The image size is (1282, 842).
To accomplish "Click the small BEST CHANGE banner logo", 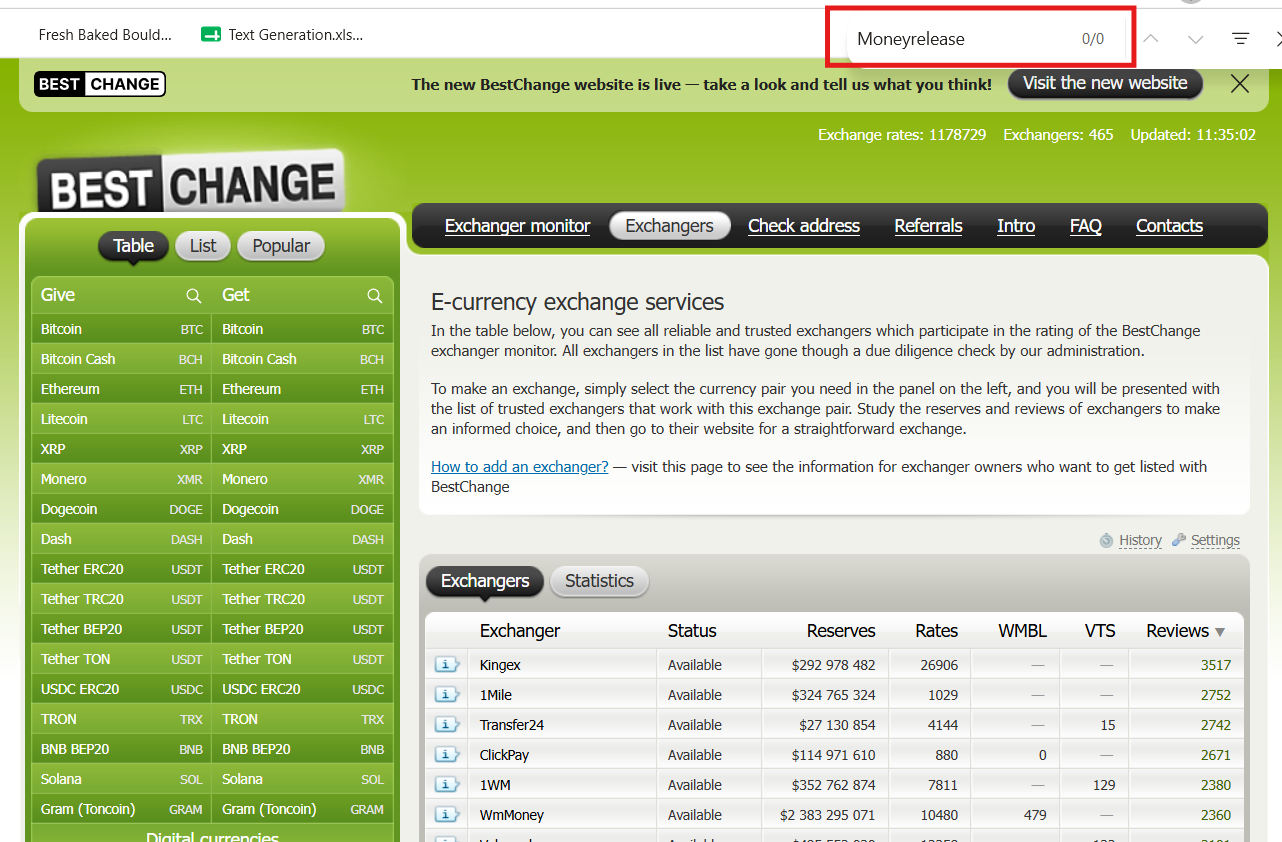I will coord(100,84).
